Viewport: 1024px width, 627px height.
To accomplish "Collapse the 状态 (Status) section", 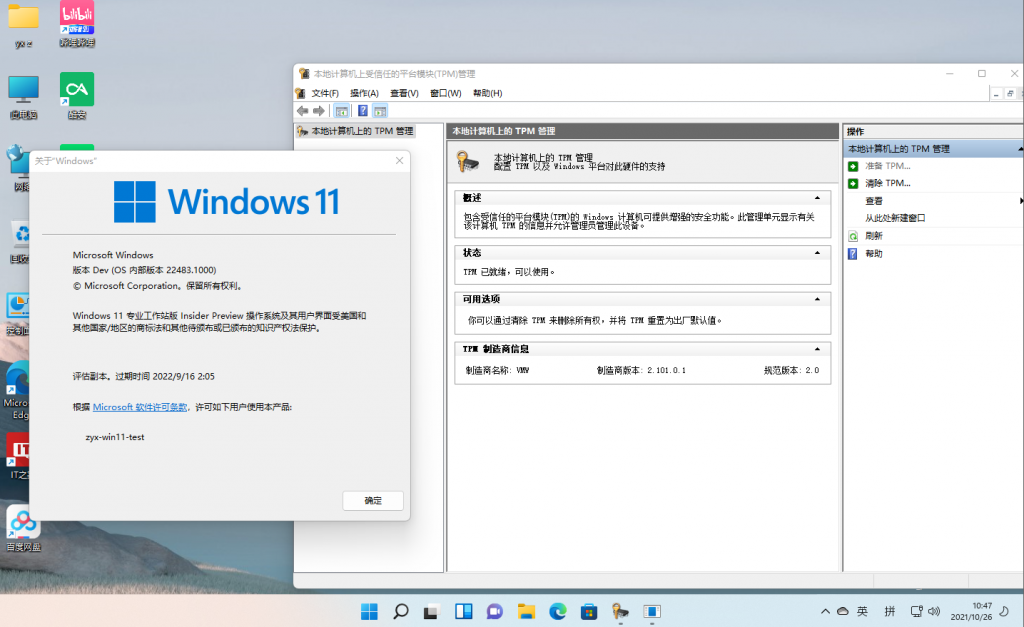I will tap(818, 252).
